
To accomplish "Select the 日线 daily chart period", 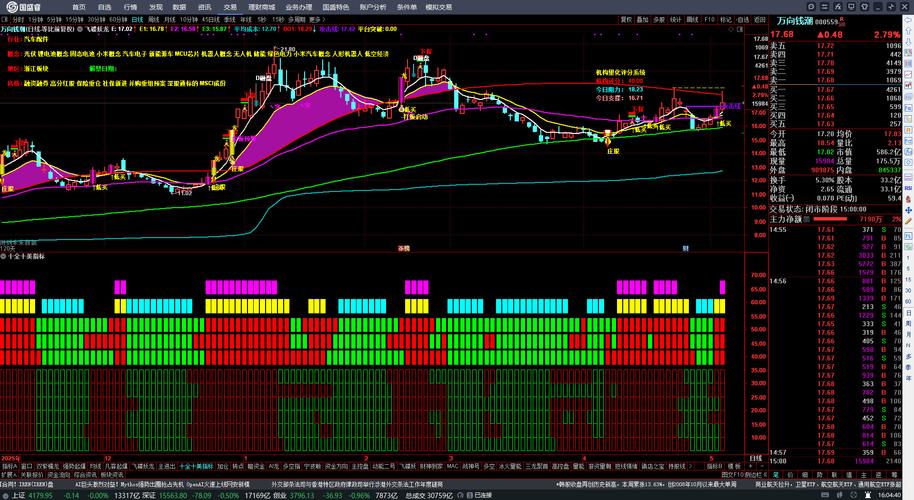I will (138, 20).
